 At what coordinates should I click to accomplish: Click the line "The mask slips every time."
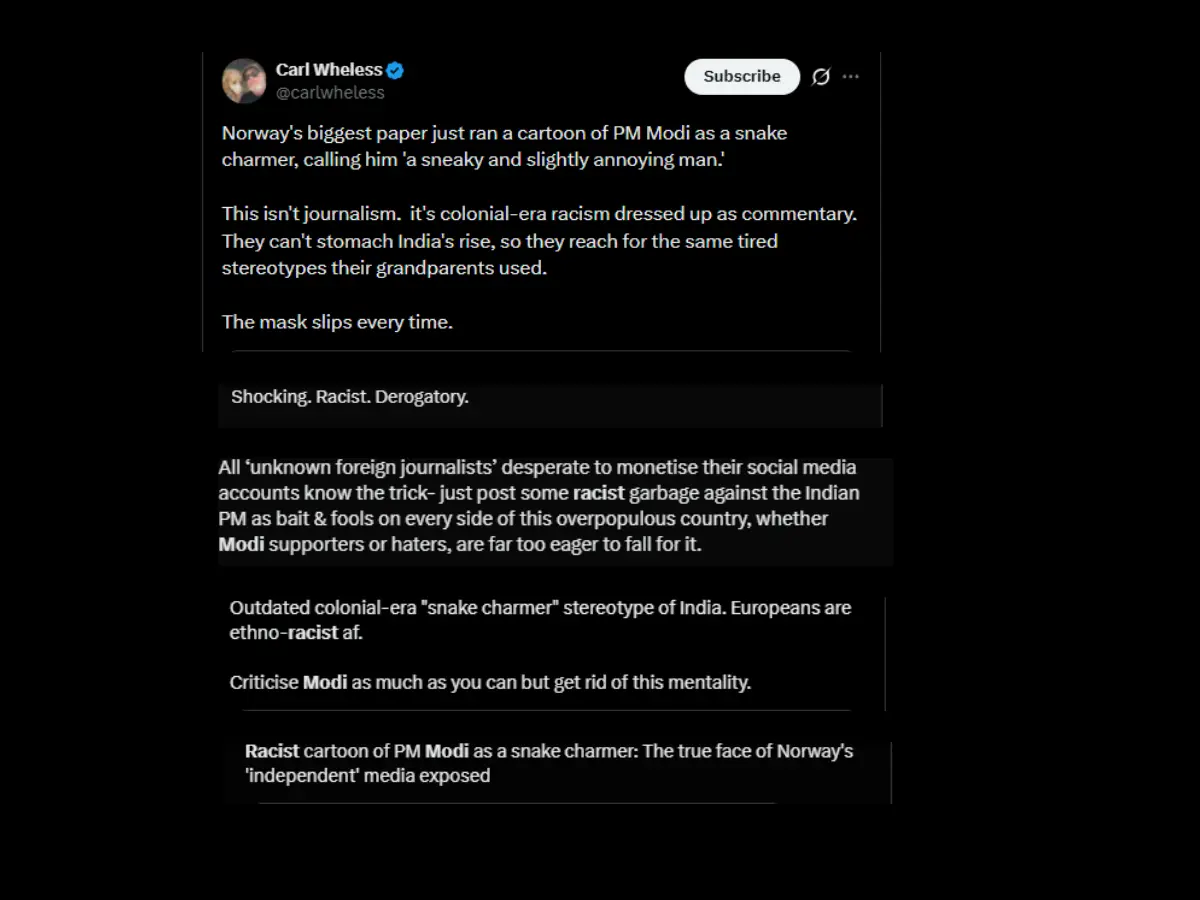pyautogui.click(x=337, y=322)
